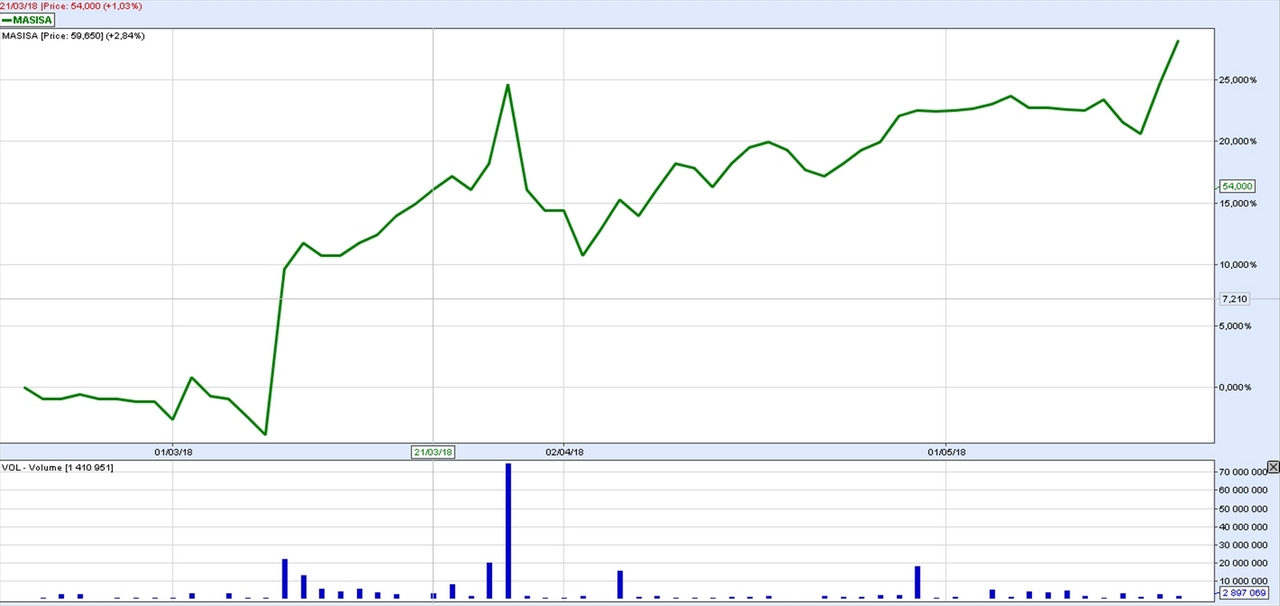The width and height of the screenshot is (1280, 606).
Task: Click the 30 000 000 volume axis label
Action: (1243, 545)
